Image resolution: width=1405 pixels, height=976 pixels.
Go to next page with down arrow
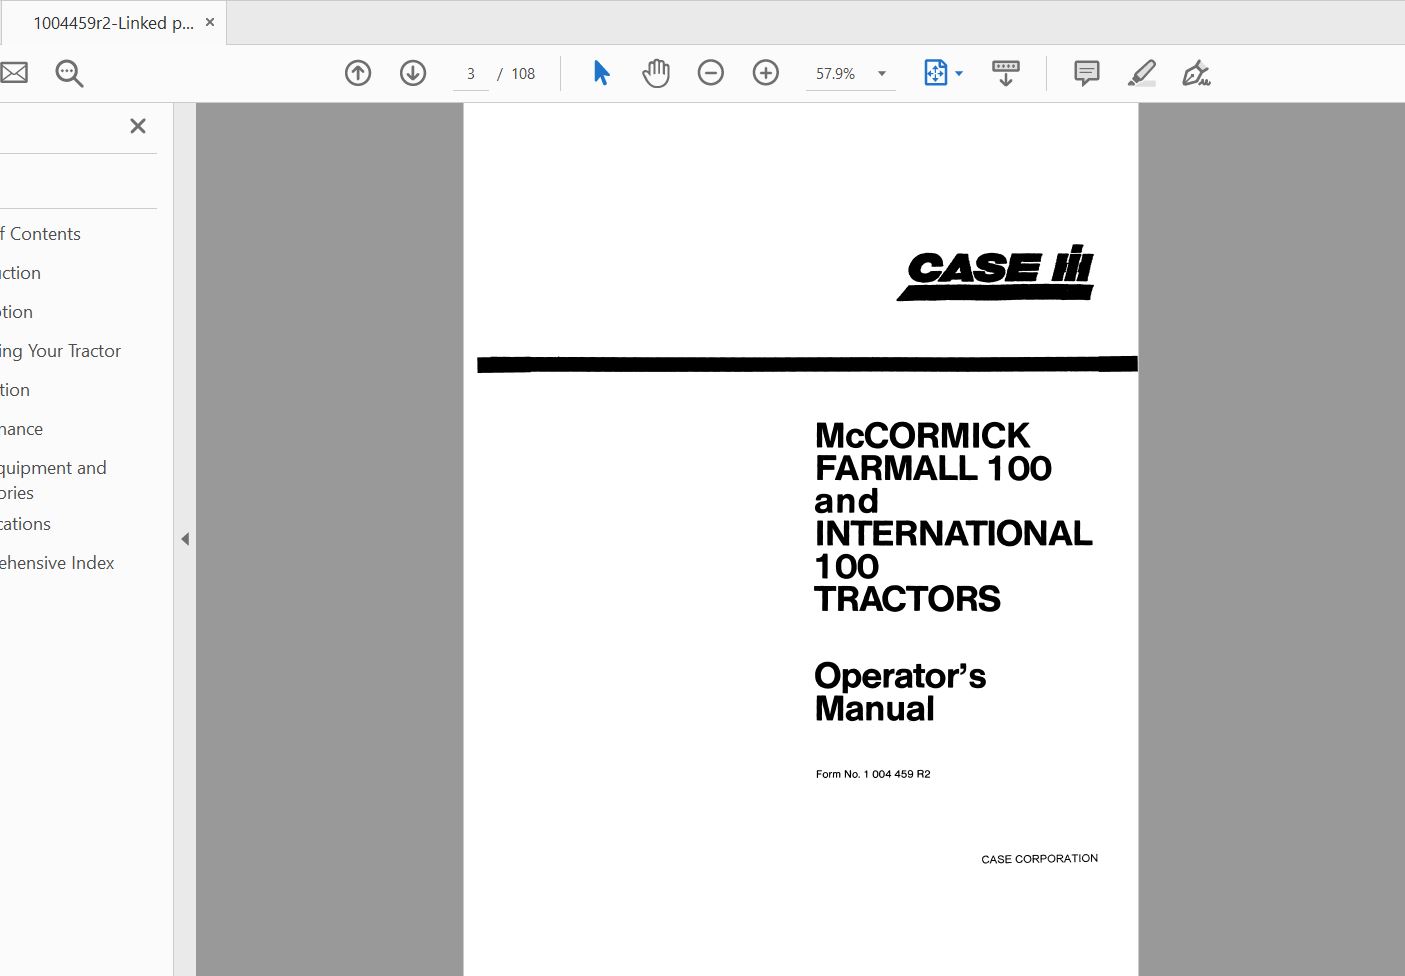tap(413, 73)
